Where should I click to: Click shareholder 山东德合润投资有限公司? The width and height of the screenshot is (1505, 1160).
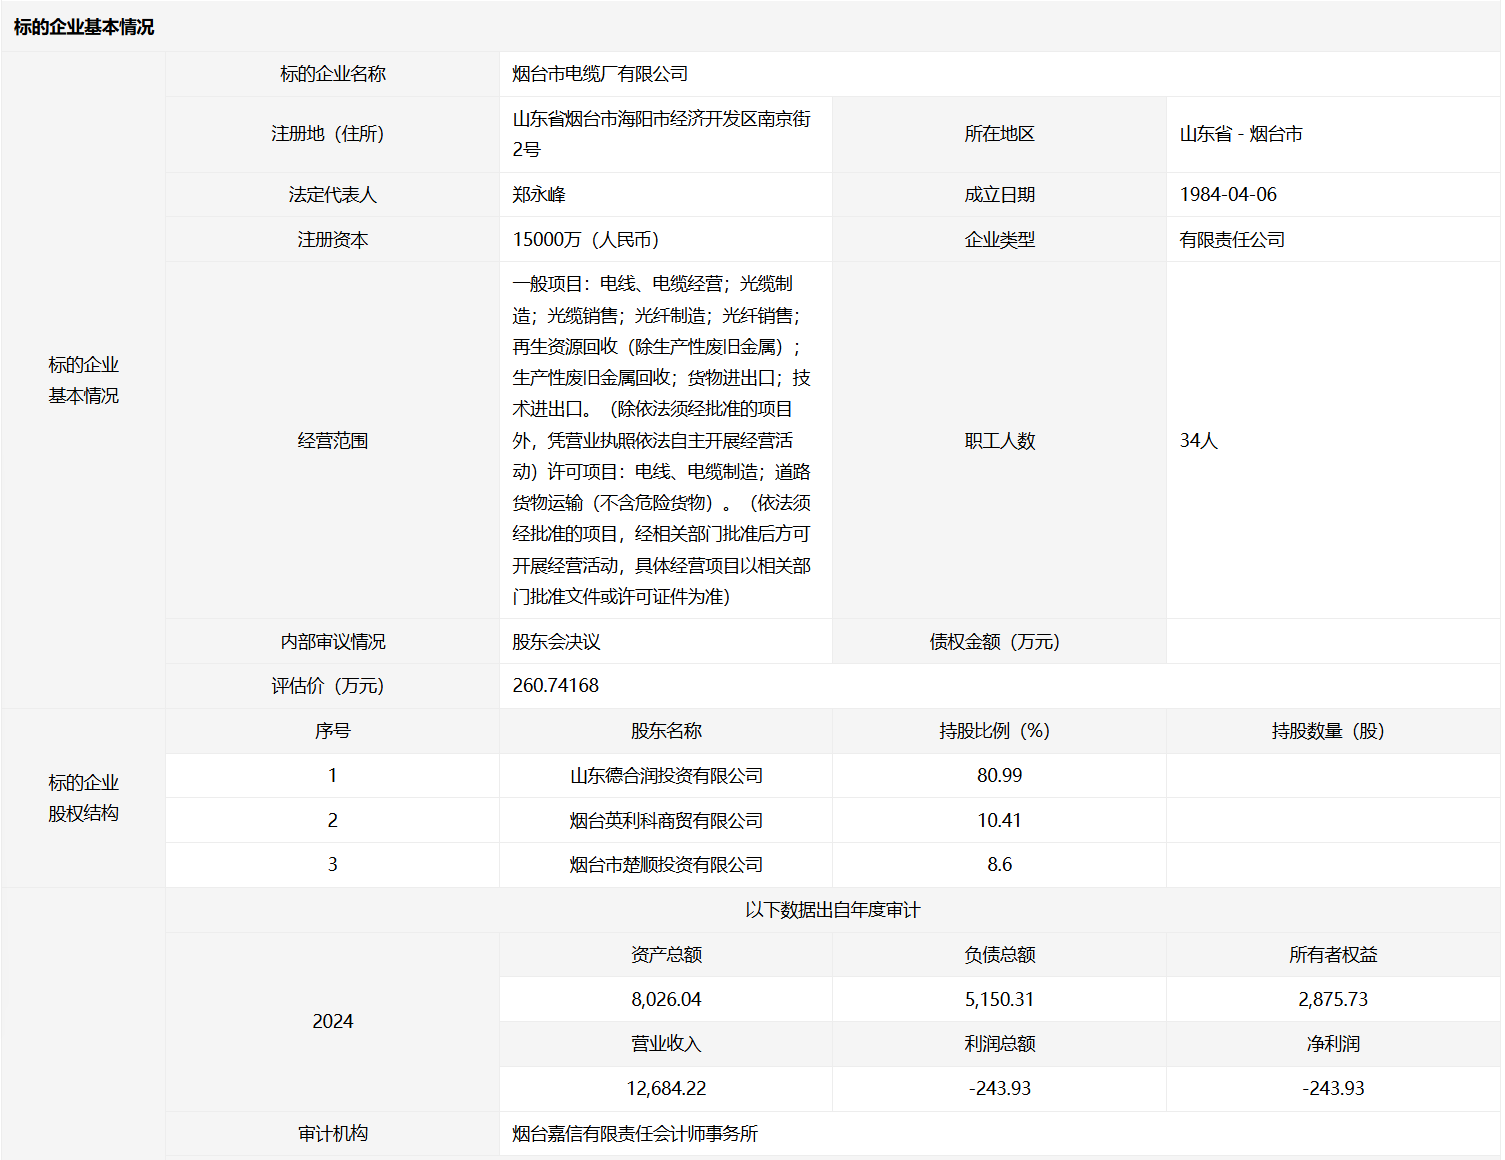click(x=666, y=776)
